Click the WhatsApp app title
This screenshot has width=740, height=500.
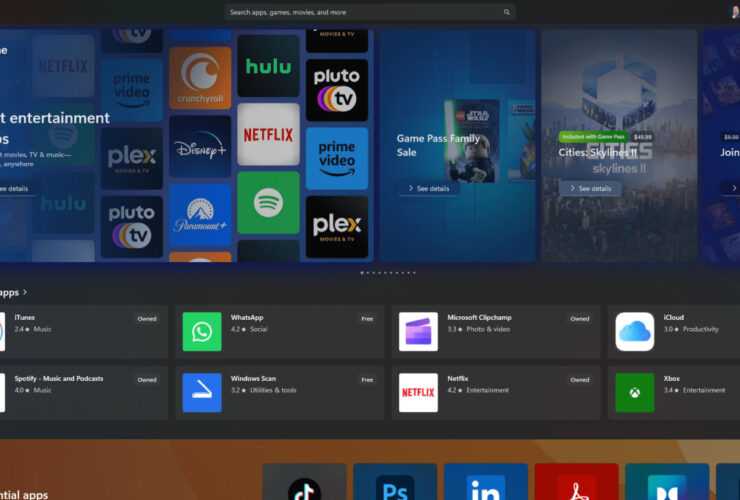[247, 317]
